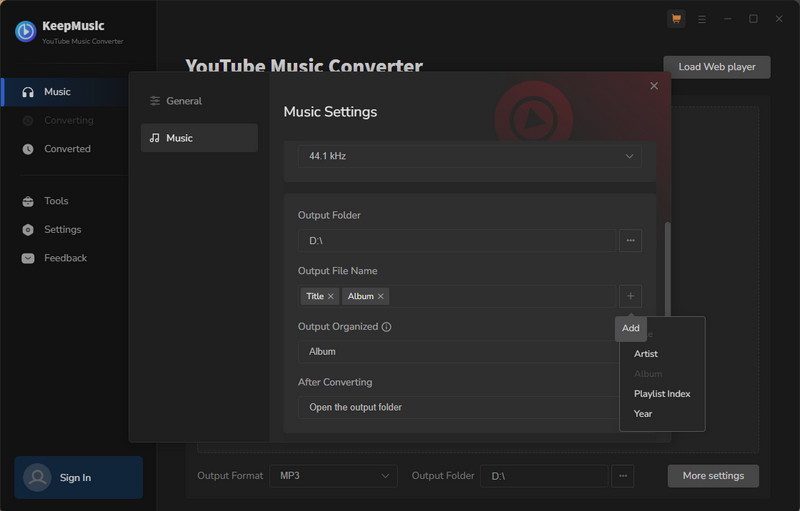The image size is (800, 511).
Task: Choose Year from the add tag menu
Action: pyautogui.click(x=662, y=414)
